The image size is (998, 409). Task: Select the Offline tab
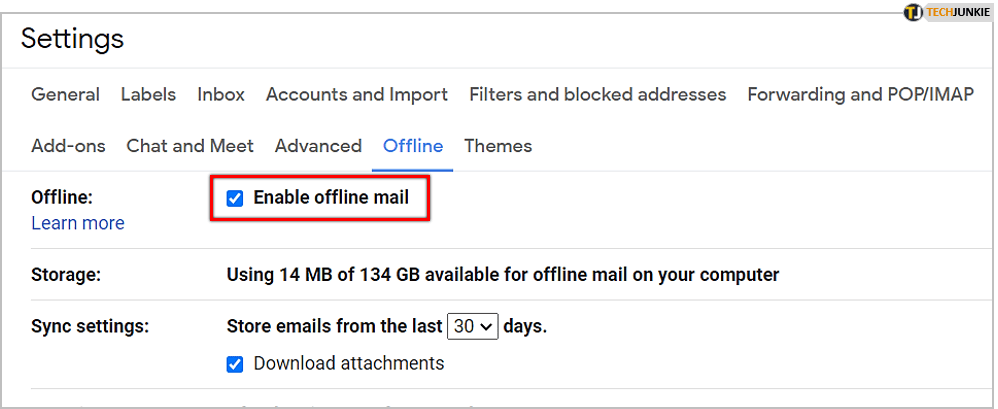tap(413, 146)
